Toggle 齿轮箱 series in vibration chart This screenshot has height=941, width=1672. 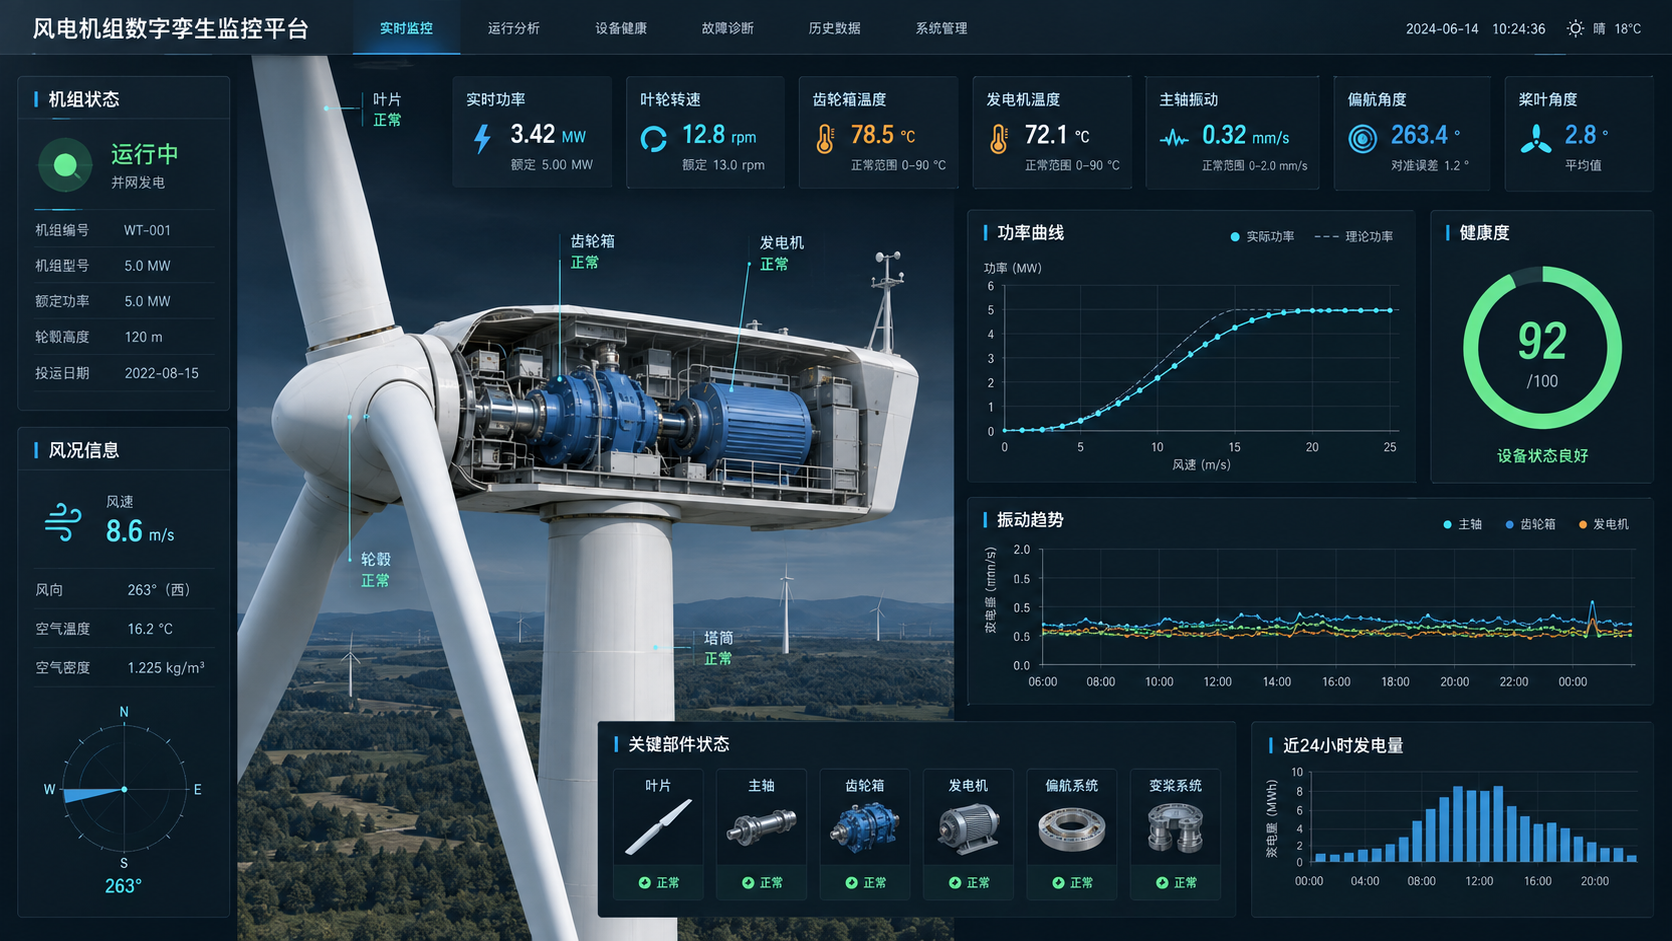click(x=1530, y=524)
